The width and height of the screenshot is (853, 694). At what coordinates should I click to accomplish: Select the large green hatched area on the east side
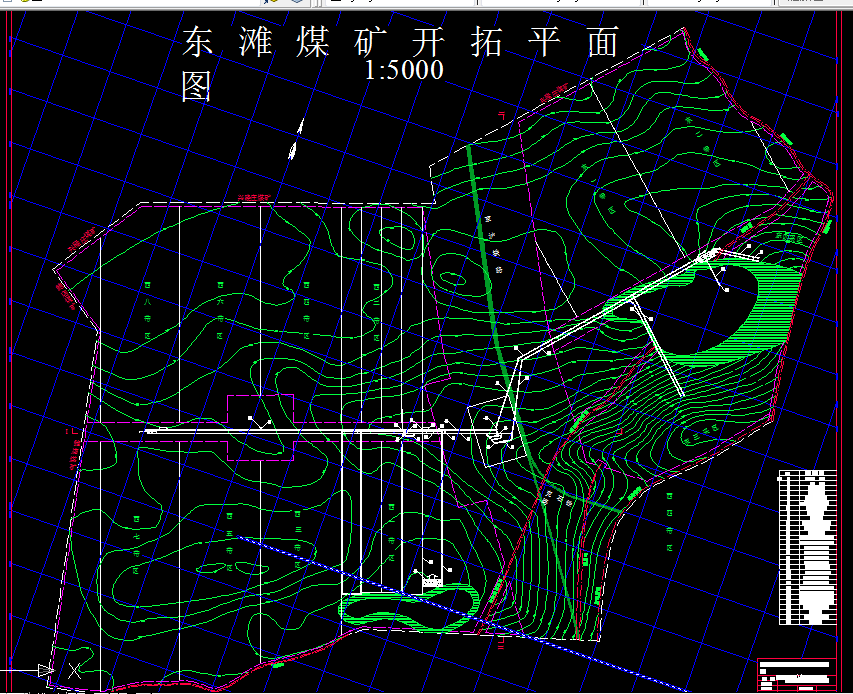[772, 310]
